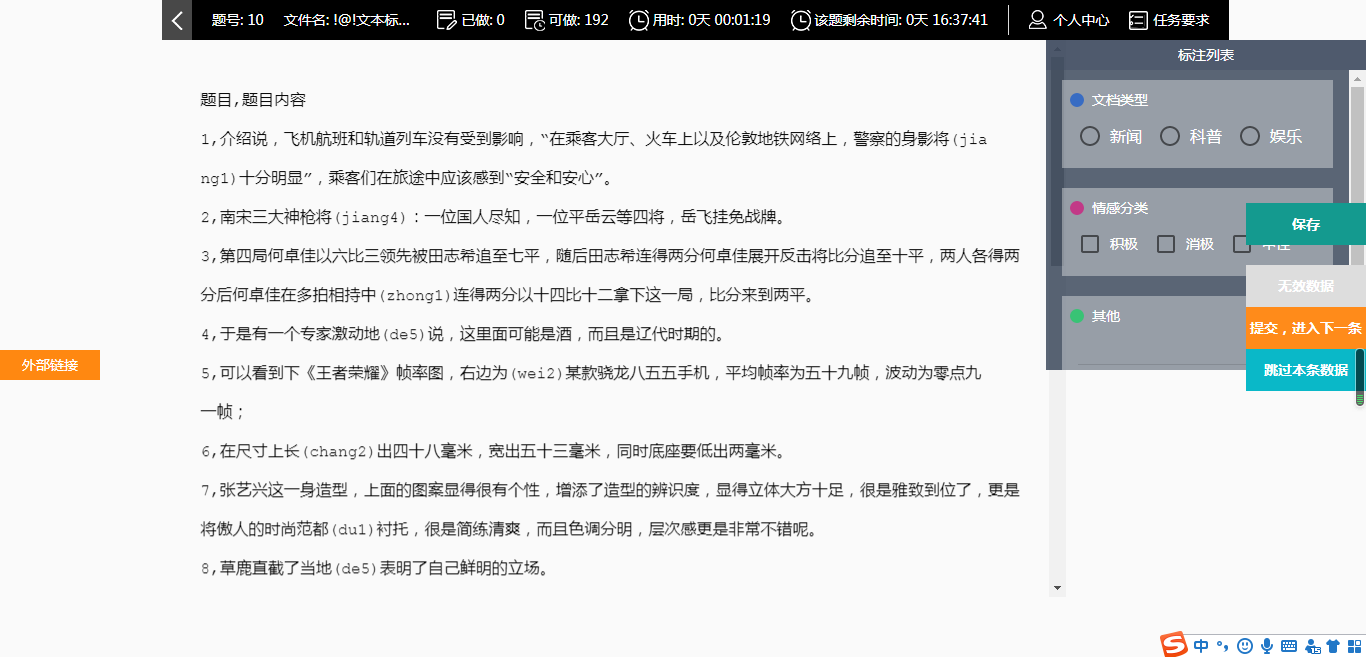The height and width of the screenshot is (657, 1366).
Task: Click sentence 3 starting 第四局何卓佳
Action: click(610, 275)
